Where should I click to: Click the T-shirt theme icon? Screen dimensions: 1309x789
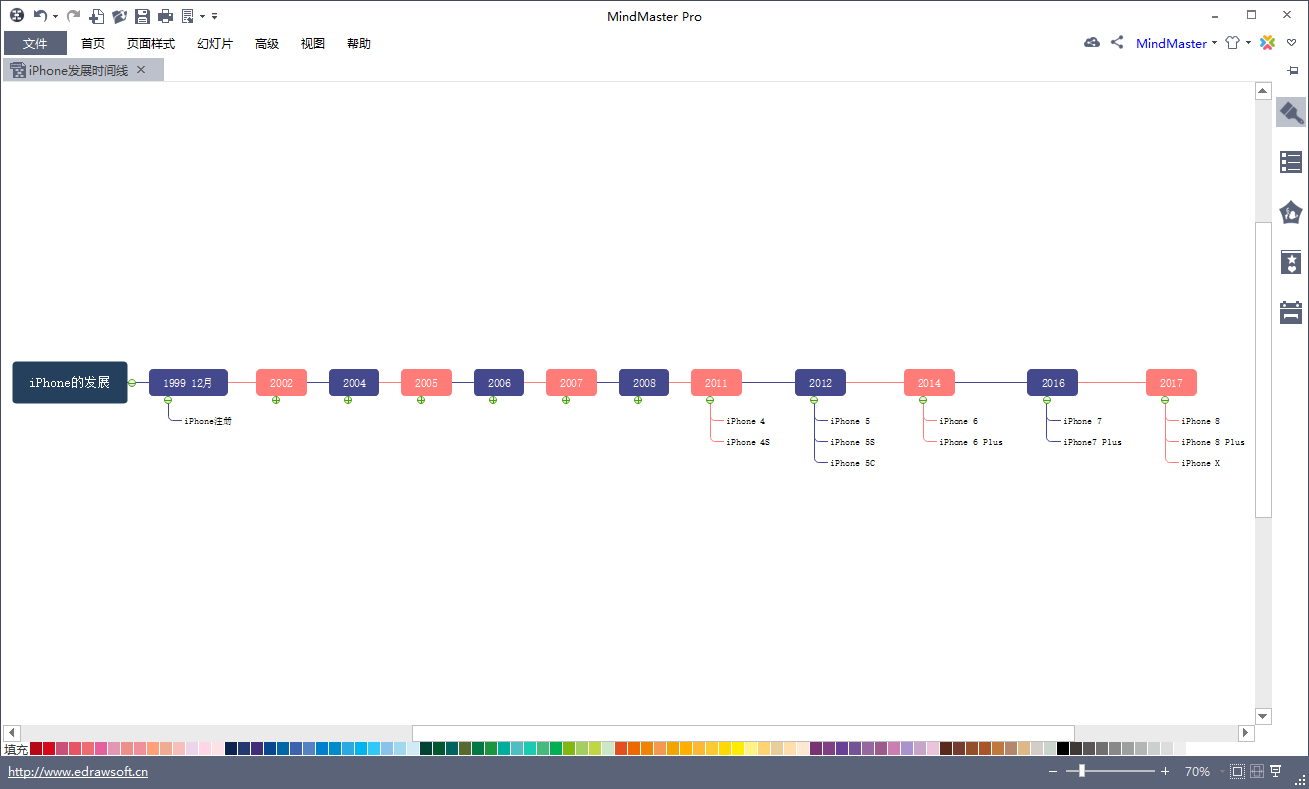pyautogui.click(x=1232, y=43)
